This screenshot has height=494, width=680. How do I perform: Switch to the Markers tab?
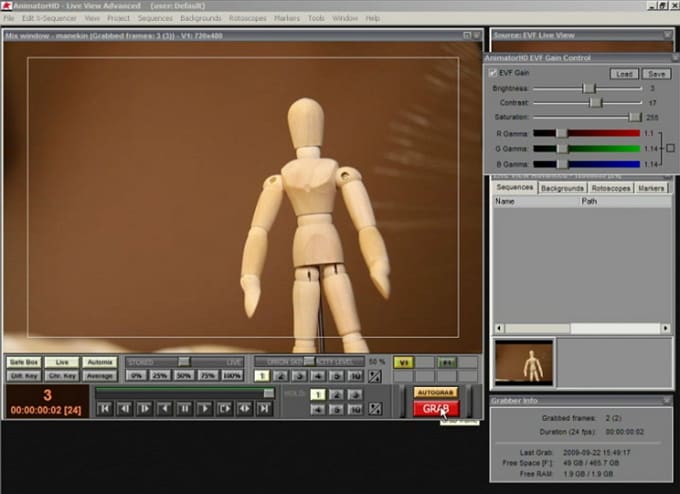click(x=651, y=188)
